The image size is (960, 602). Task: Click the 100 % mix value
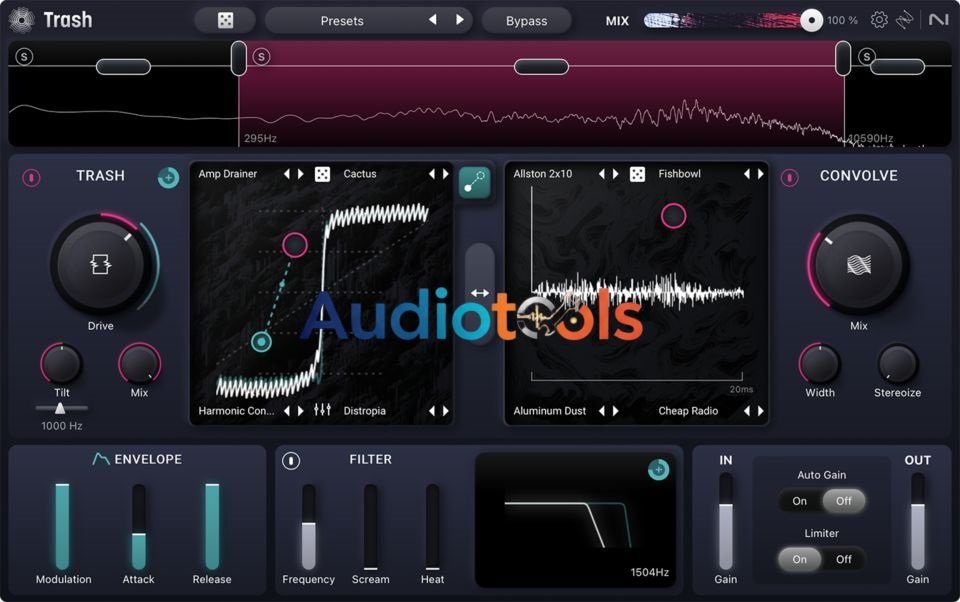[x=843, y=18]
